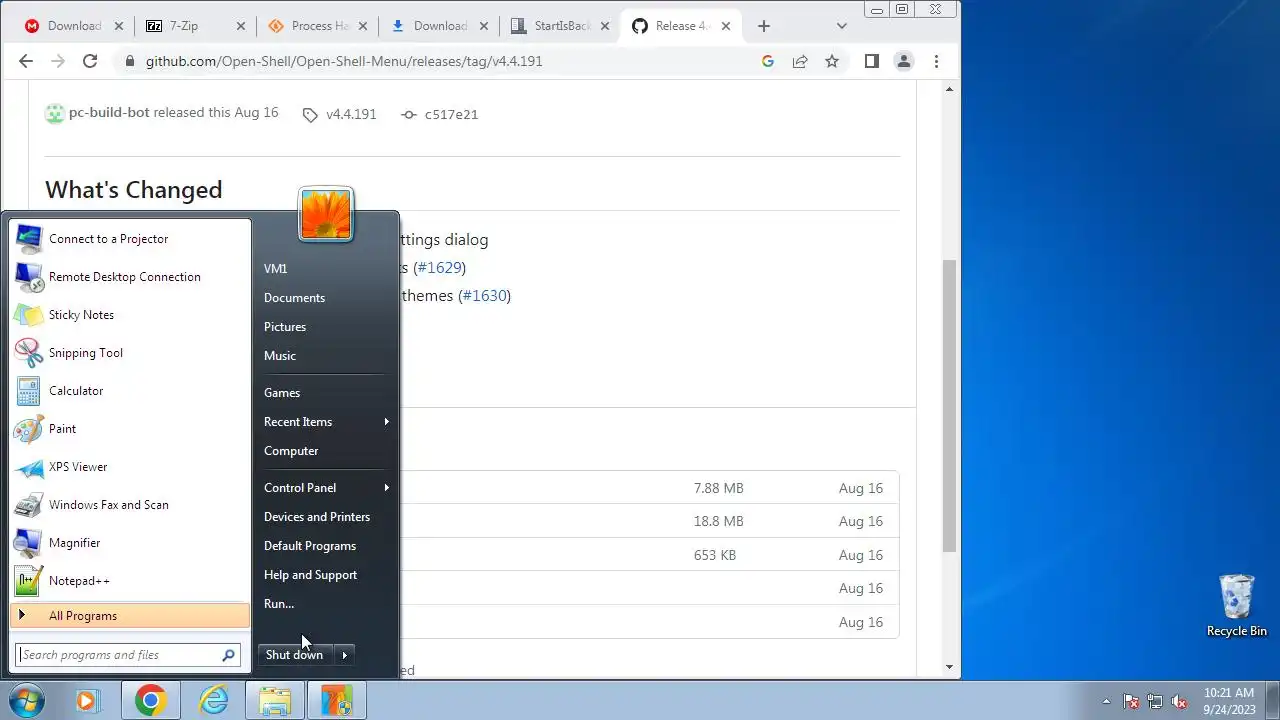1280x720 pixels.
Task: Click the share page icon
Action: point(800,61)
